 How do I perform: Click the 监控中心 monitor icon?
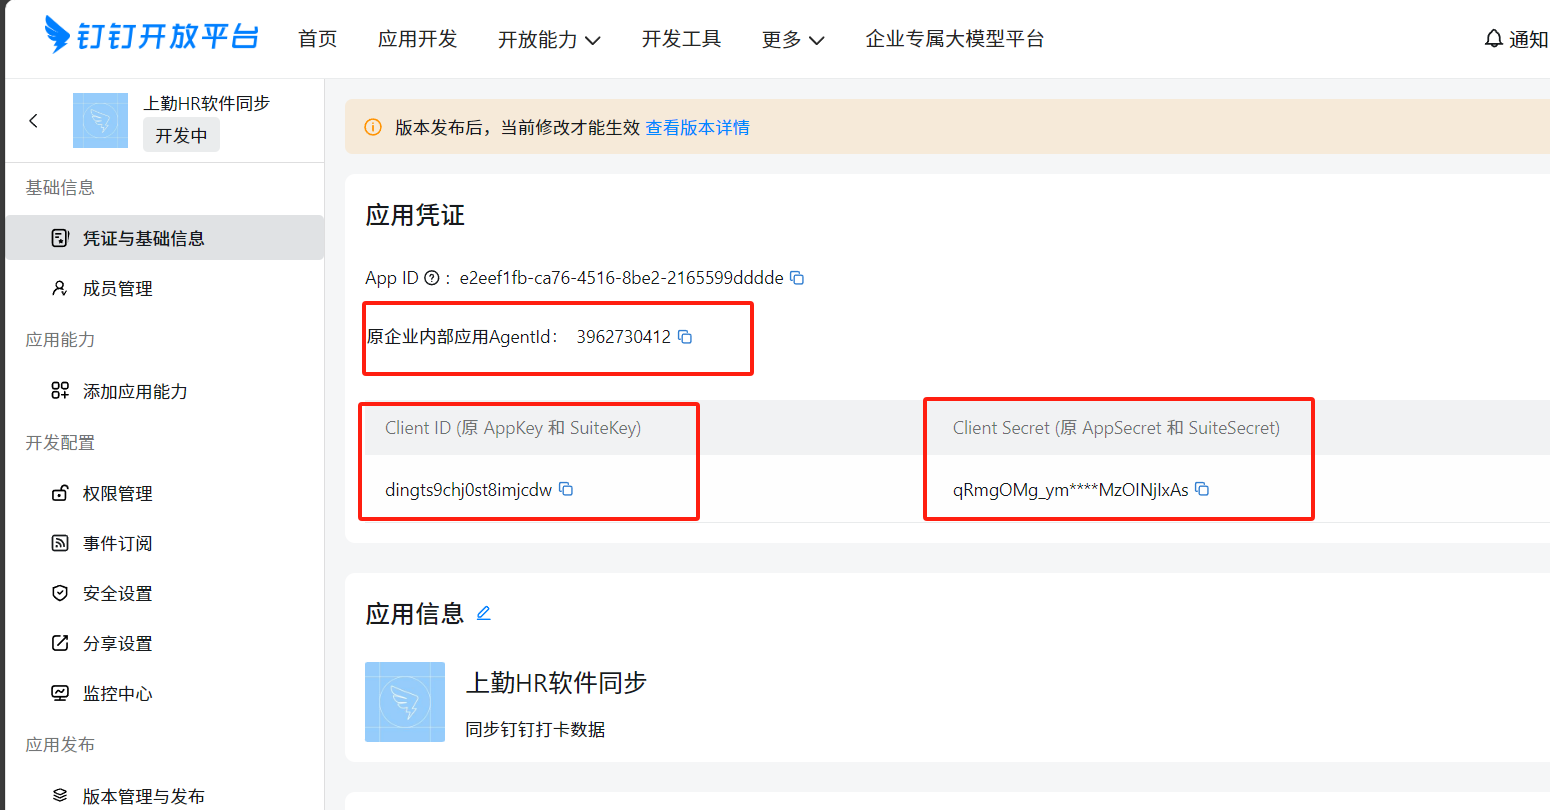click(60, 693)
